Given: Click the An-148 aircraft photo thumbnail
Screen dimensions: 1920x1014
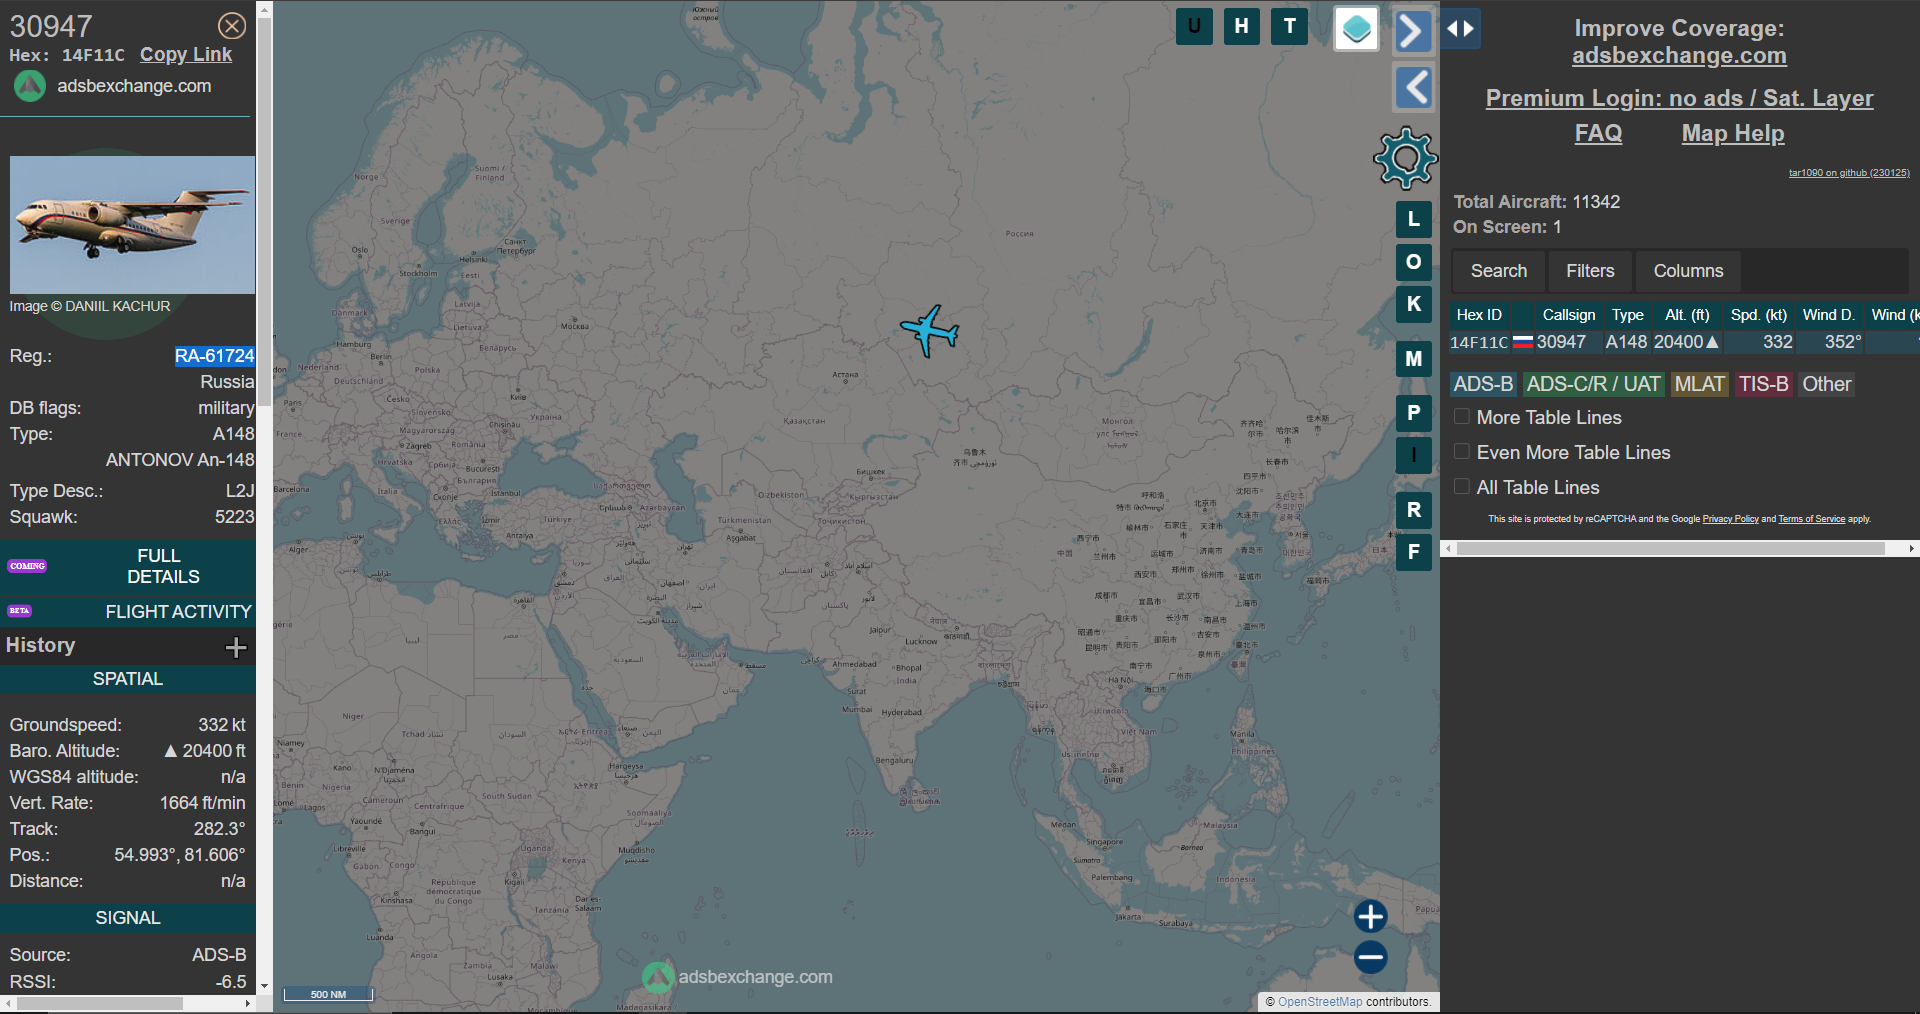Looking at the screenshot, I should pyautogui.click(x=132, y=224).
